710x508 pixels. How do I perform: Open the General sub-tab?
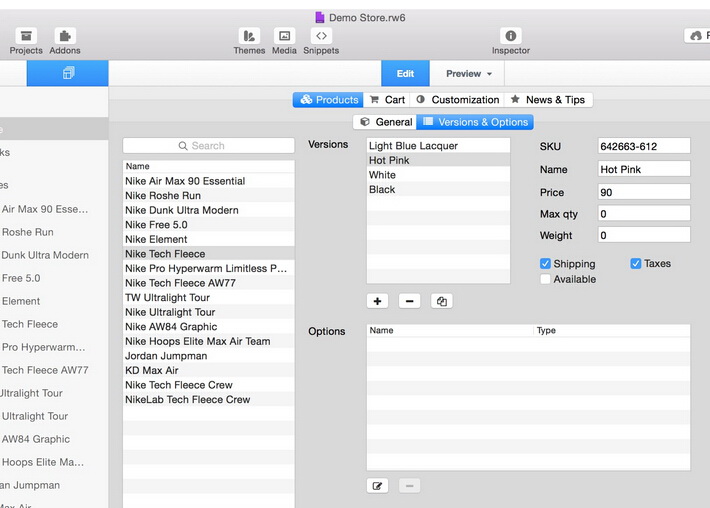(385, 122)
